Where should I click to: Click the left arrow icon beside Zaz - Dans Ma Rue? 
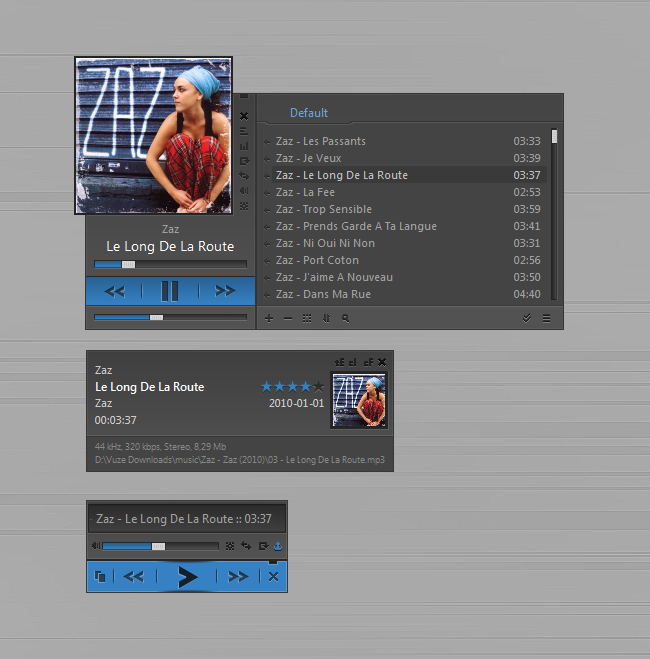pos(267,295)
